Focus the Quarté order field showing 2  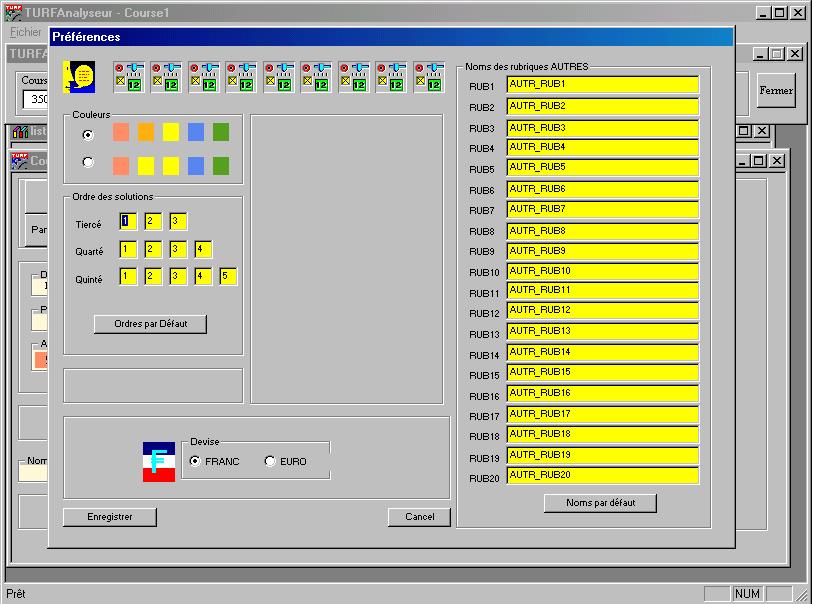pyautogui.click(x=153, y=249)
